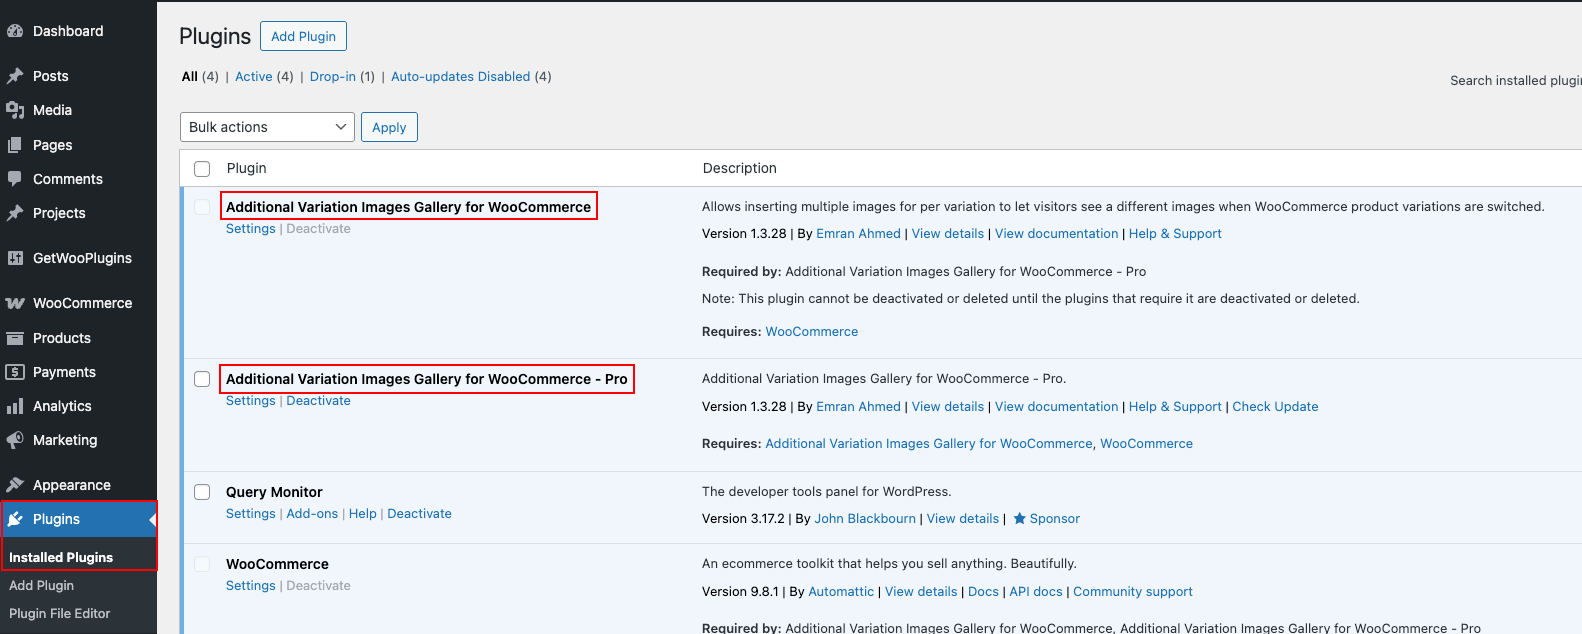1582x634 pixels.
Task: Open John Blackbourn author link
Action: [x=865, y=518]
